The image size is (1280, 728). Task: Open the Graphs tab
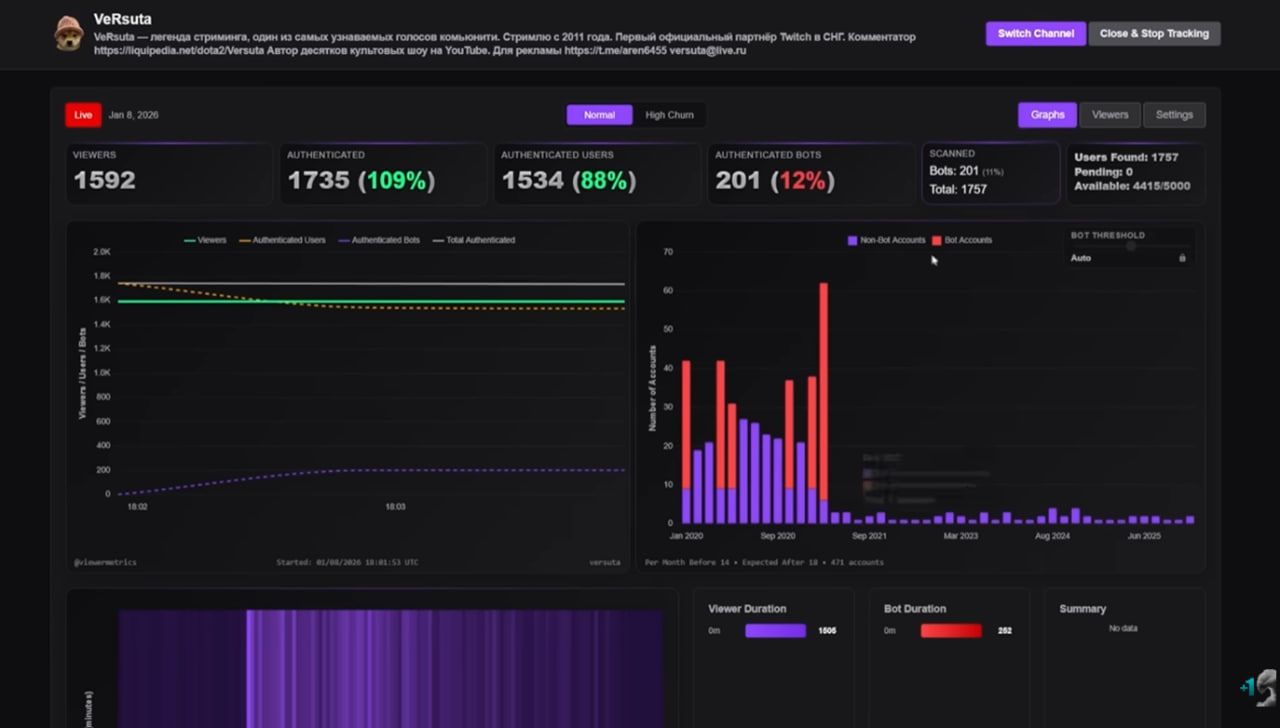pos(1047,115)
